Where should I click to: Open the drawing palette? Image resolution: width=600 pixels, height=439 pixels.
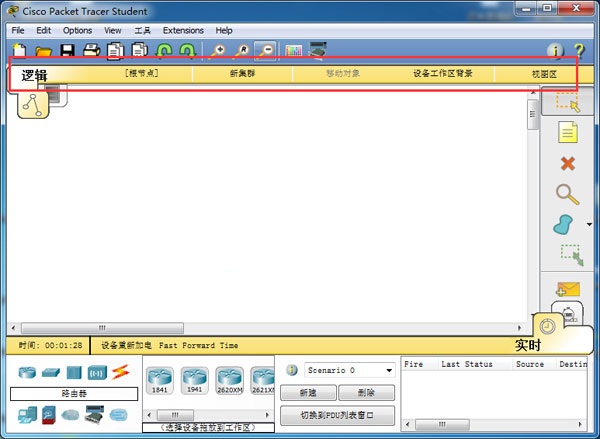pos(293,51)
